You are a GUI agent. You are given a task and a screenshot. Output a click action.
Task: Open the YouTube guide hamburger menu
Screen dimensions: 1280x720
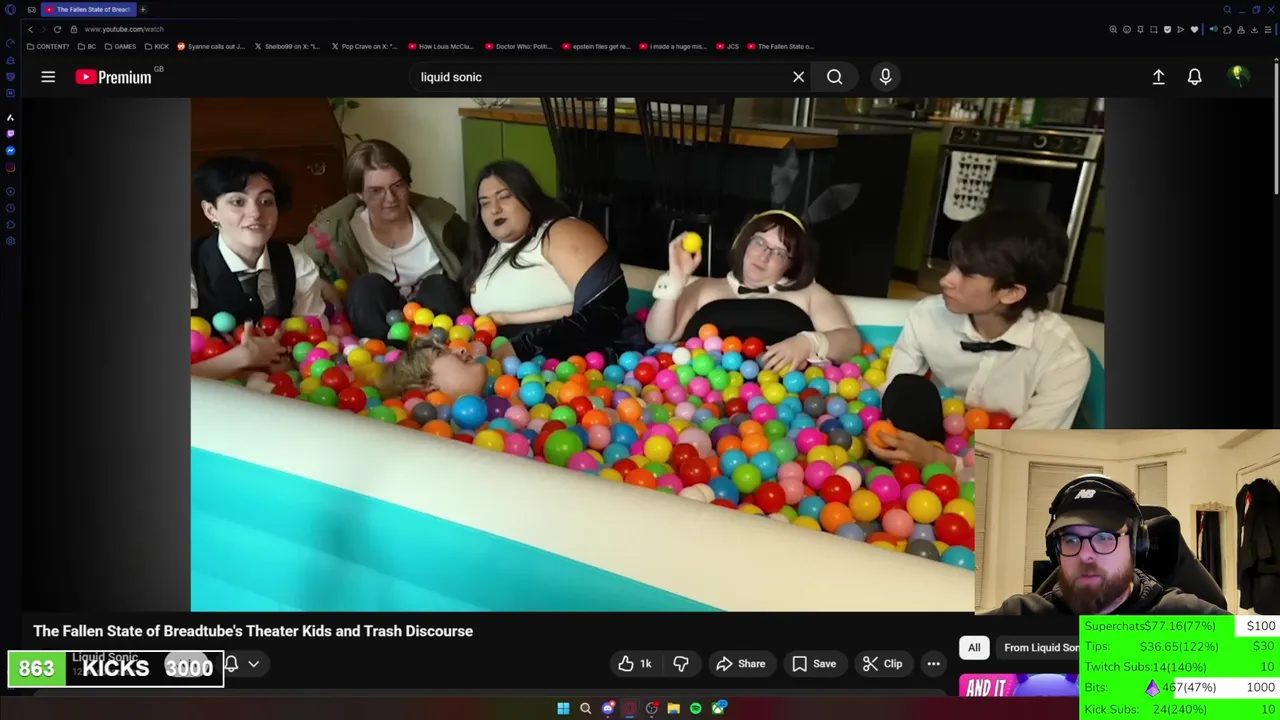pos(48,77)
